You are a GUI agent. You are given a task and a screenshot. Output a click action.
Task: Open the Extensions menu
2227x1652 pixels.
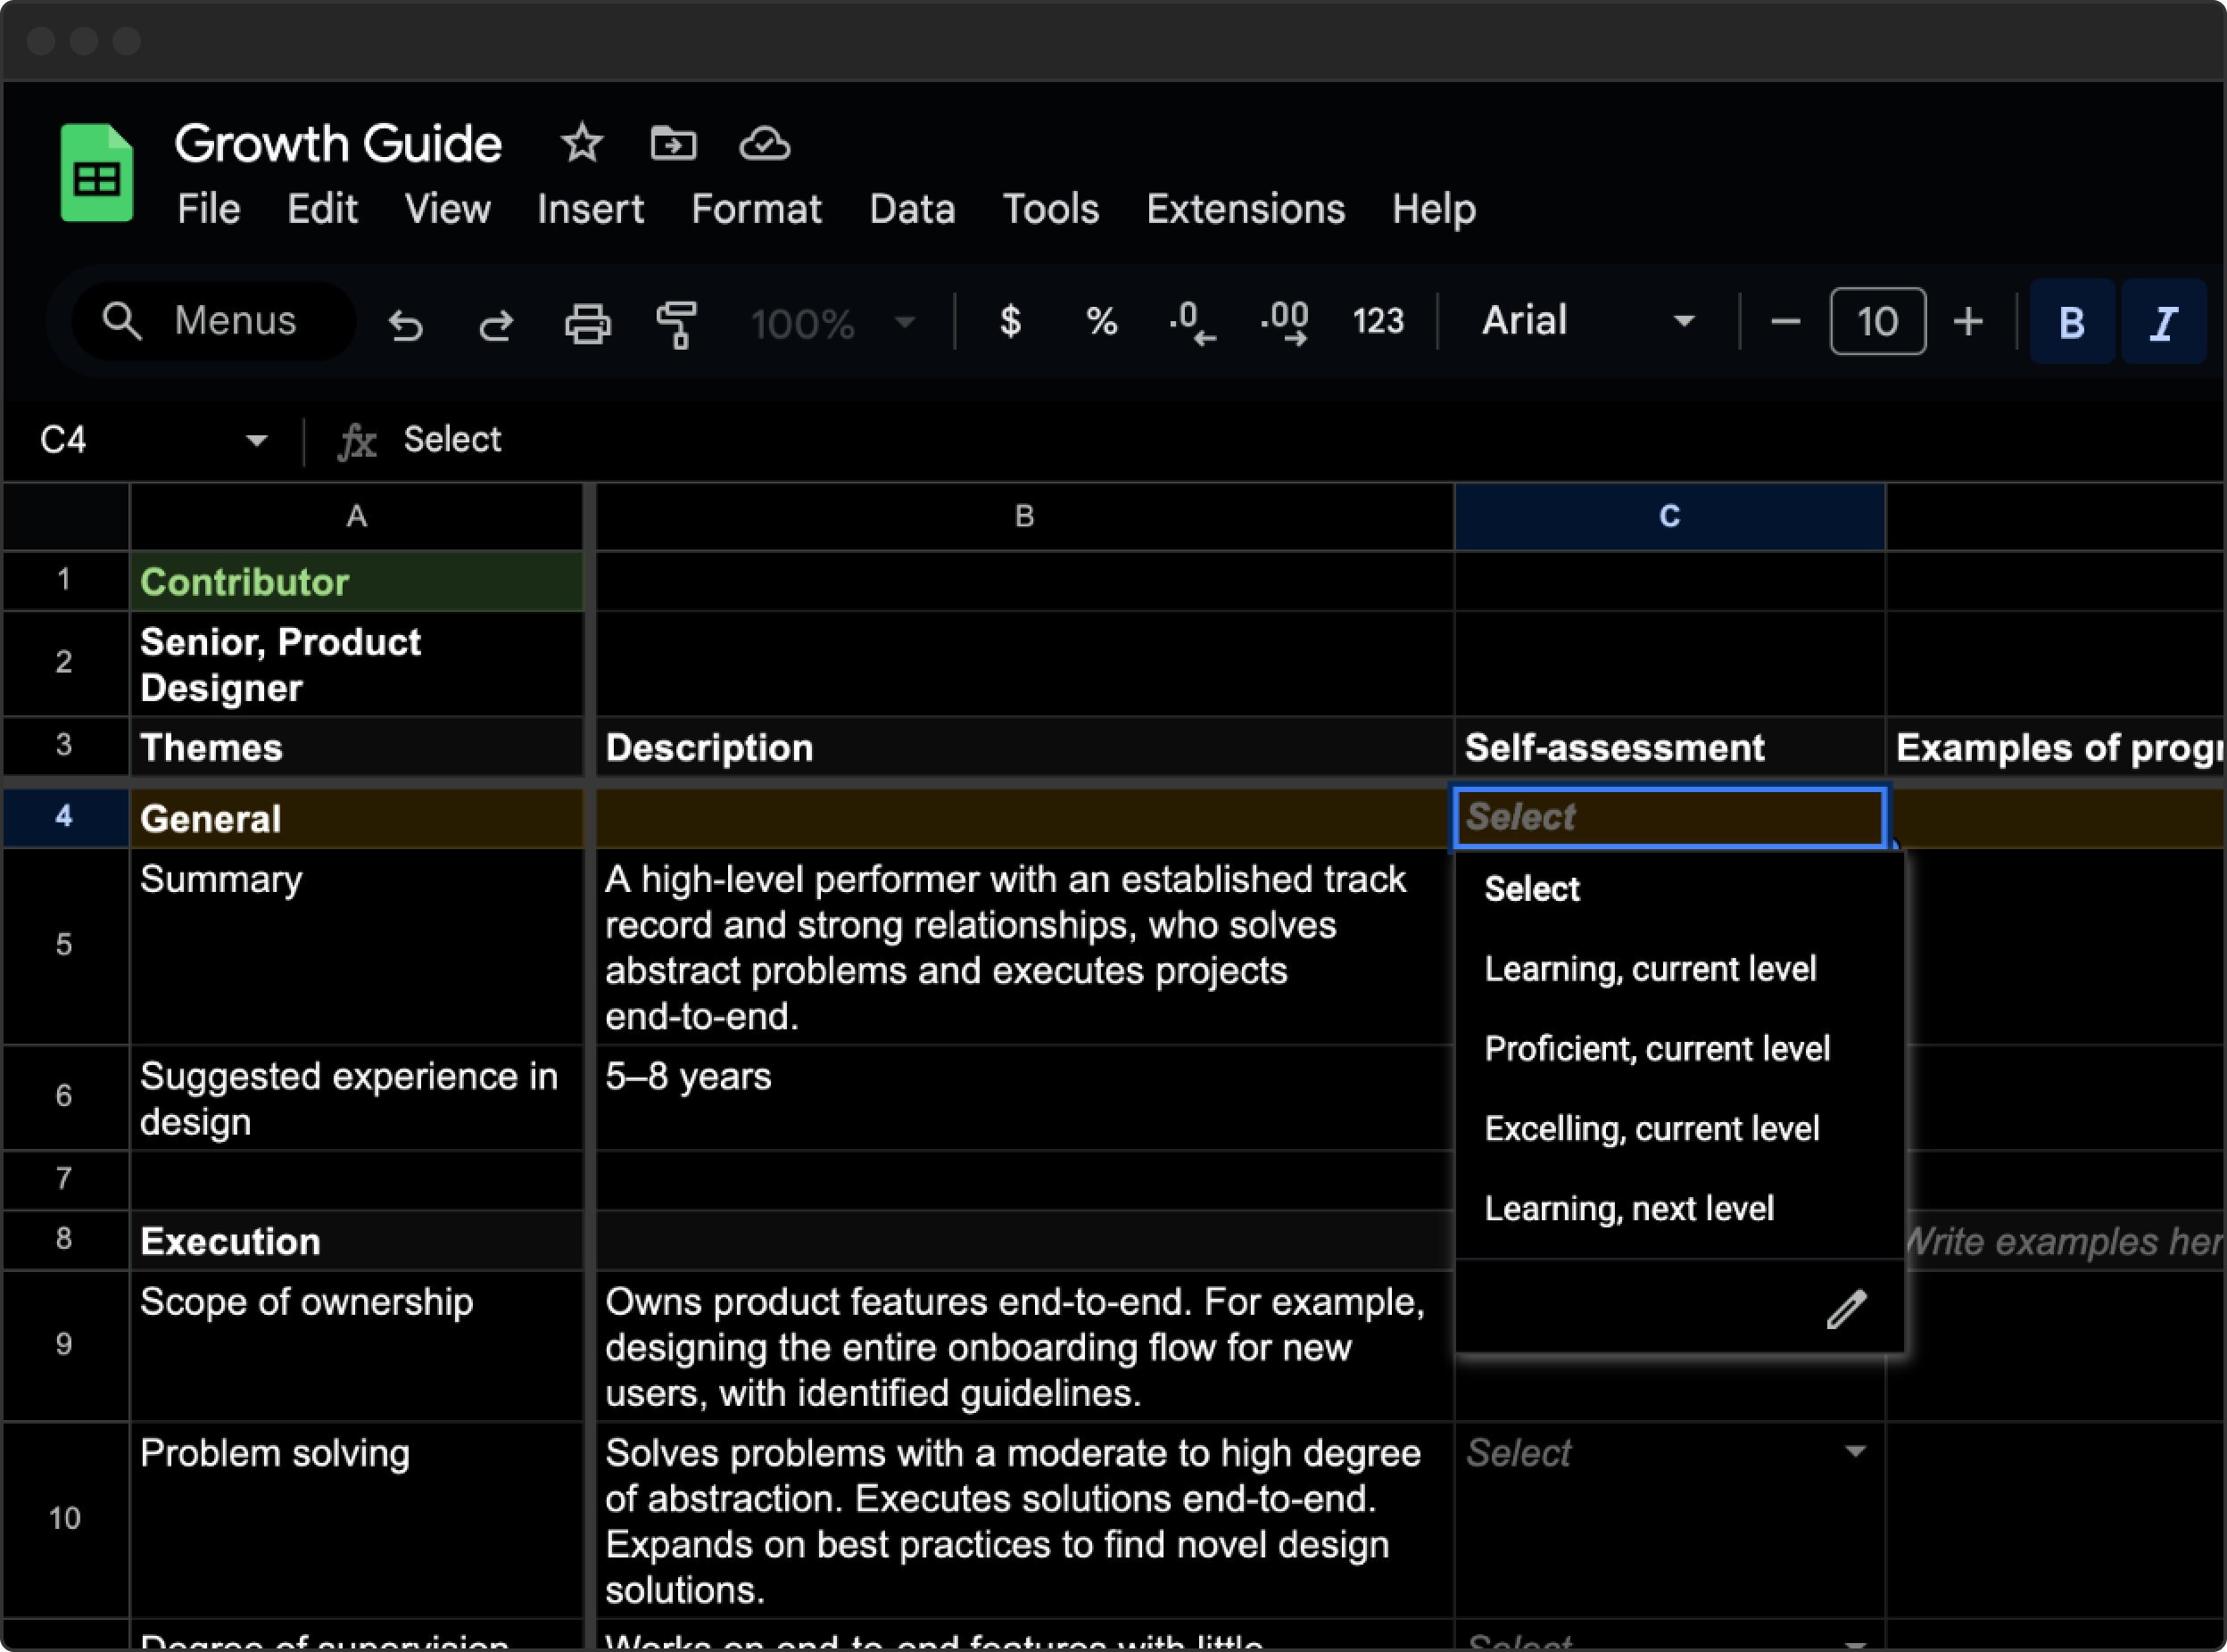[x=1245, y=209]
